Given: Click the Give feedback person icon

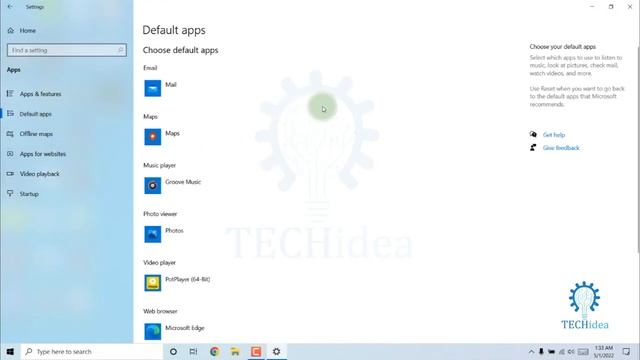Looking at the screenshot, I should [x=533, y=147].
